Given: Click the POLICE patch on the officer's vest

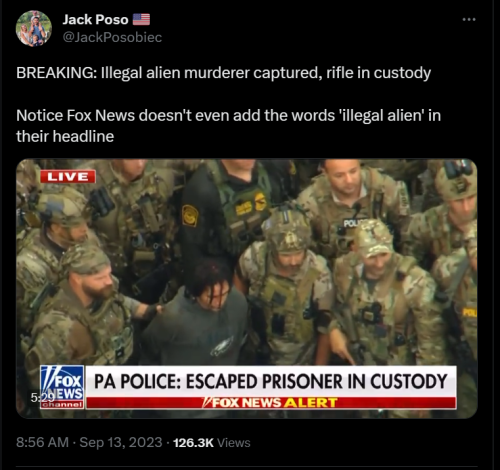Looking at the screenshot, I should point(353,223).
